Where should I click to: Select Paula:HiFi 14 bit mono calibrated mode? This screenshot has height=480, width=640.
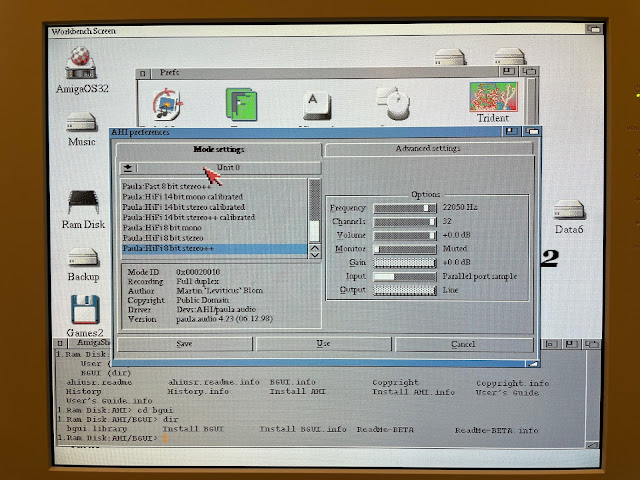[214, 197]
